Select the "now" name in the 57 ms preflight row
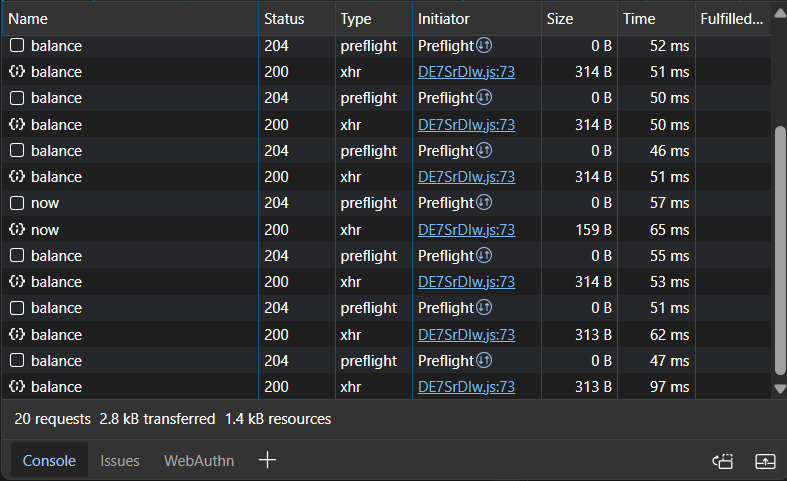 pos(45,203)
